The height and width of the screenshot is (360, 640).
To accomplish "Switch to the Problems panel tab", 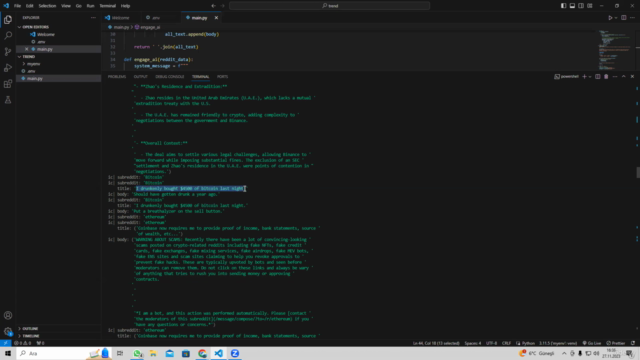I will (117, 77).
